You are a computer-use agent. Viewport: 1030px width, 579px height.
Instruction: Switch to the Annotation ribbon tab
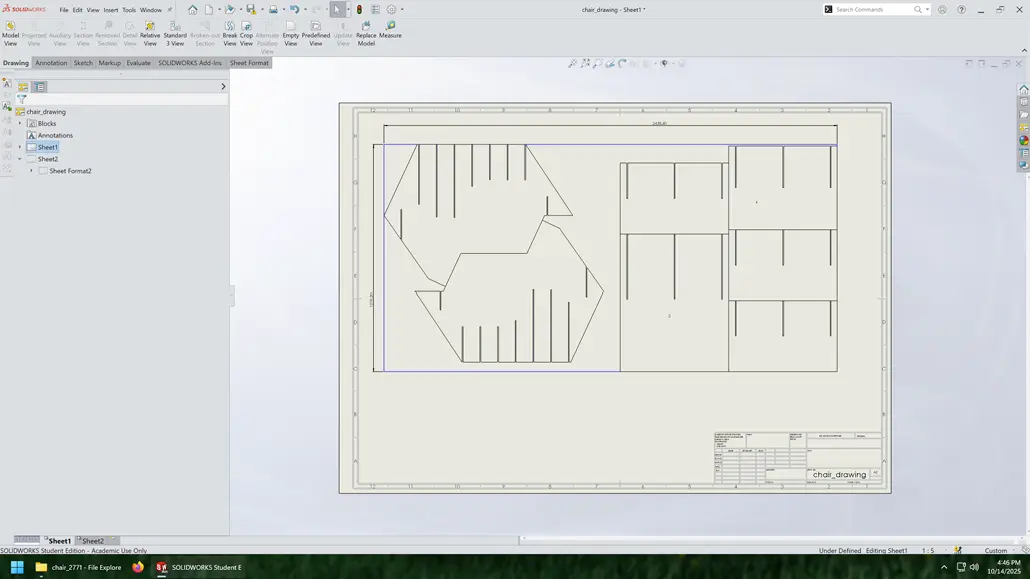(x=51, y=62)
